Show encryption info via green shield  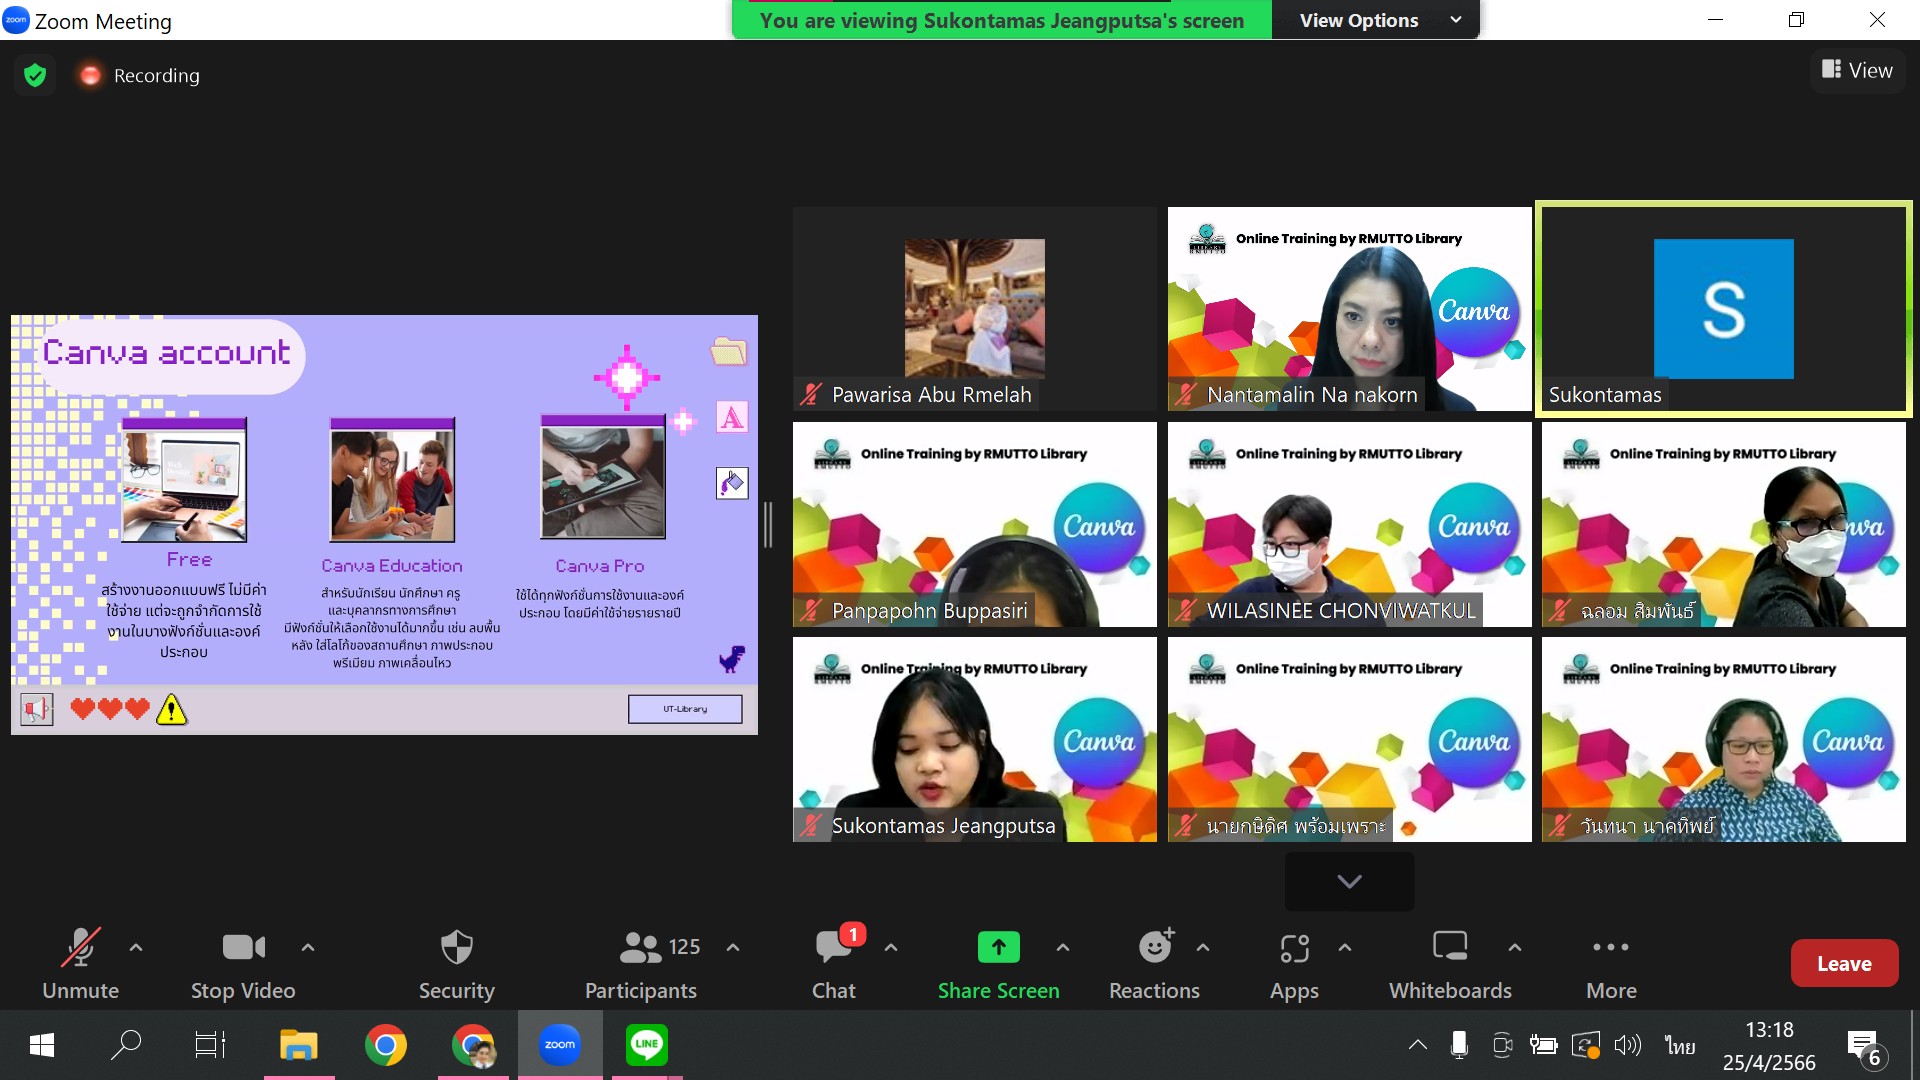(x=35, y=75)
